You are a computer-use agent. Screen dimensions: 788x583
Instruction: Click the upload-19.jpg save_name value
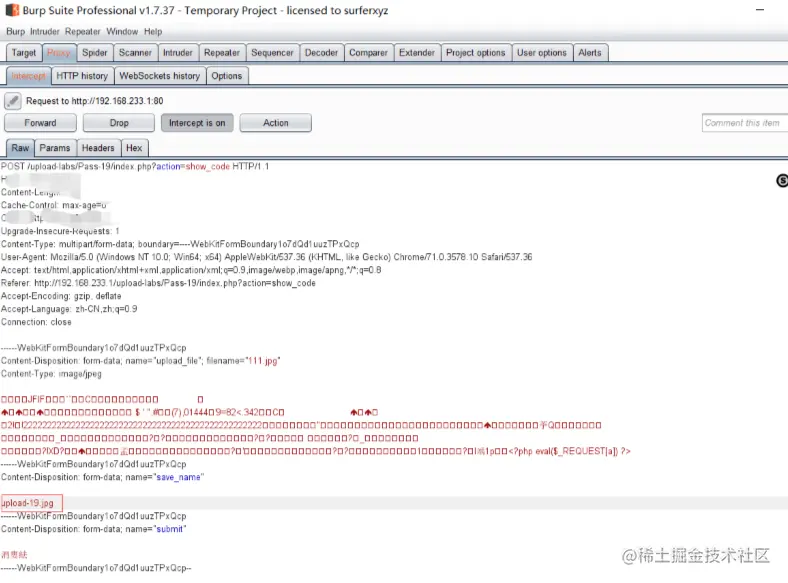[28, 503]
